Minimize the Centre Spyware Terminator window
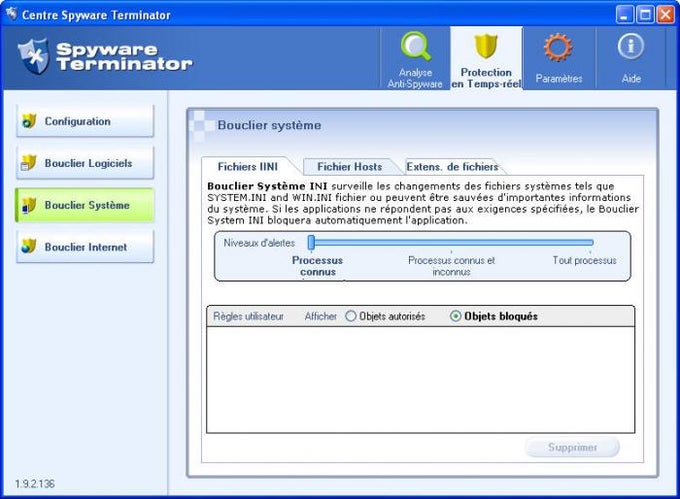 (624, 15)
